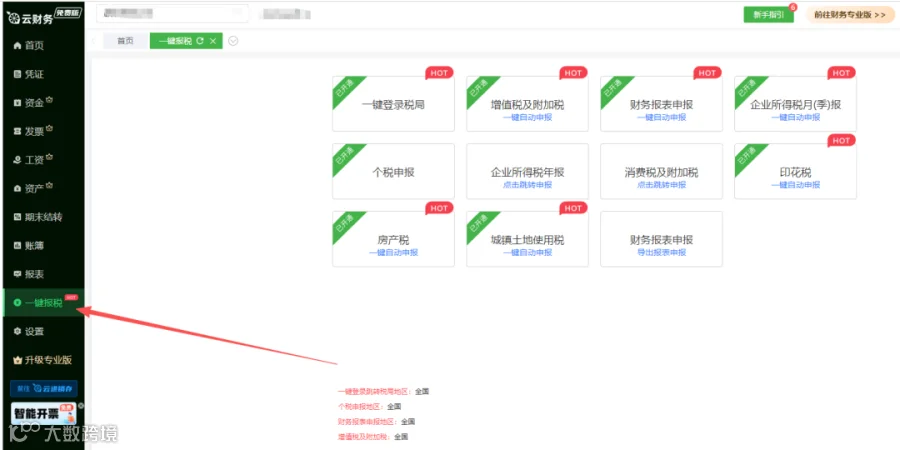This screenshot has height=450, width=900.
Task: Click the 一键登录跳转税局地区 text
Action: point(375,391)
